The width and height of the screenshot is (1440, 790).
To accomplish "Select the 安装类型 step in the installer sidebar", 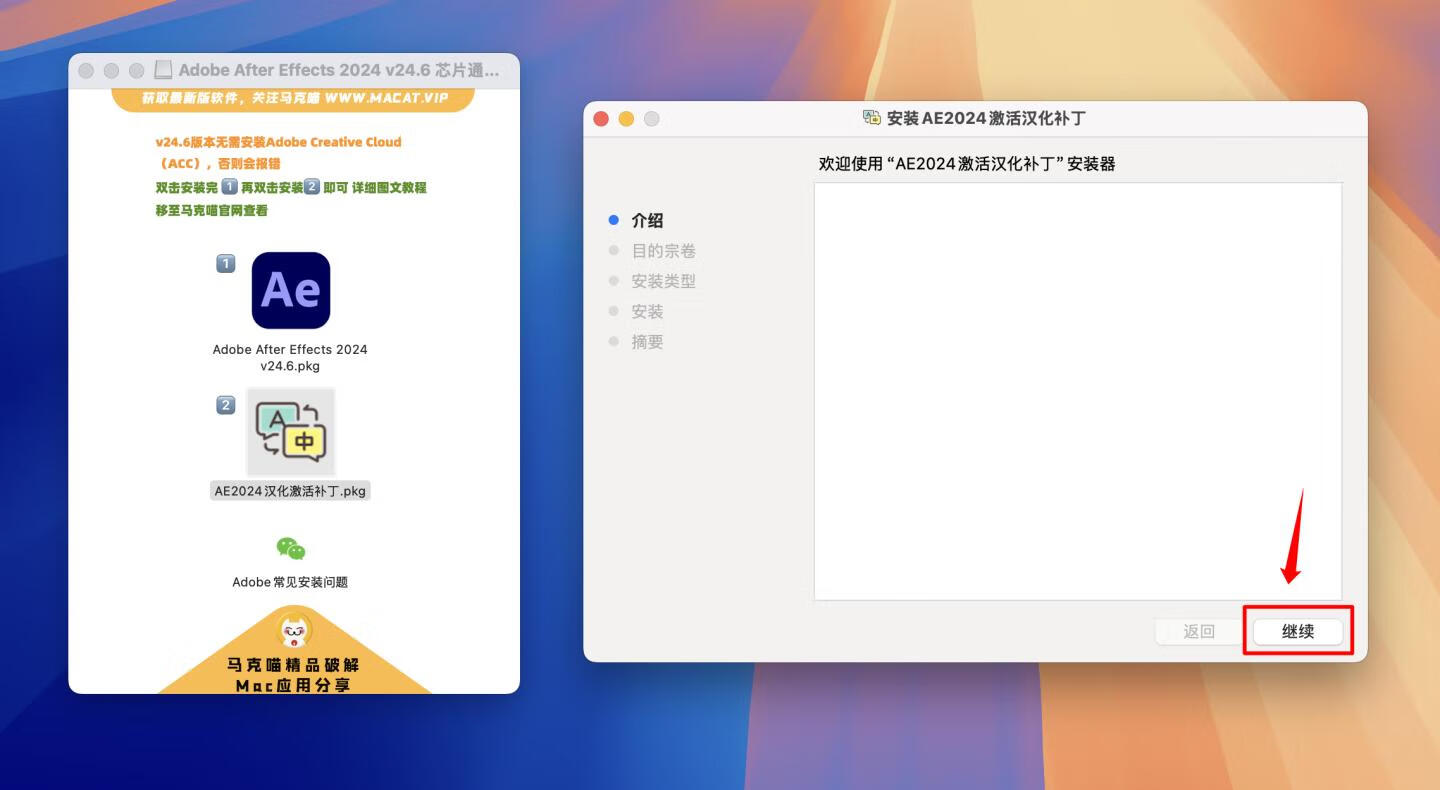I will (663, 281).
